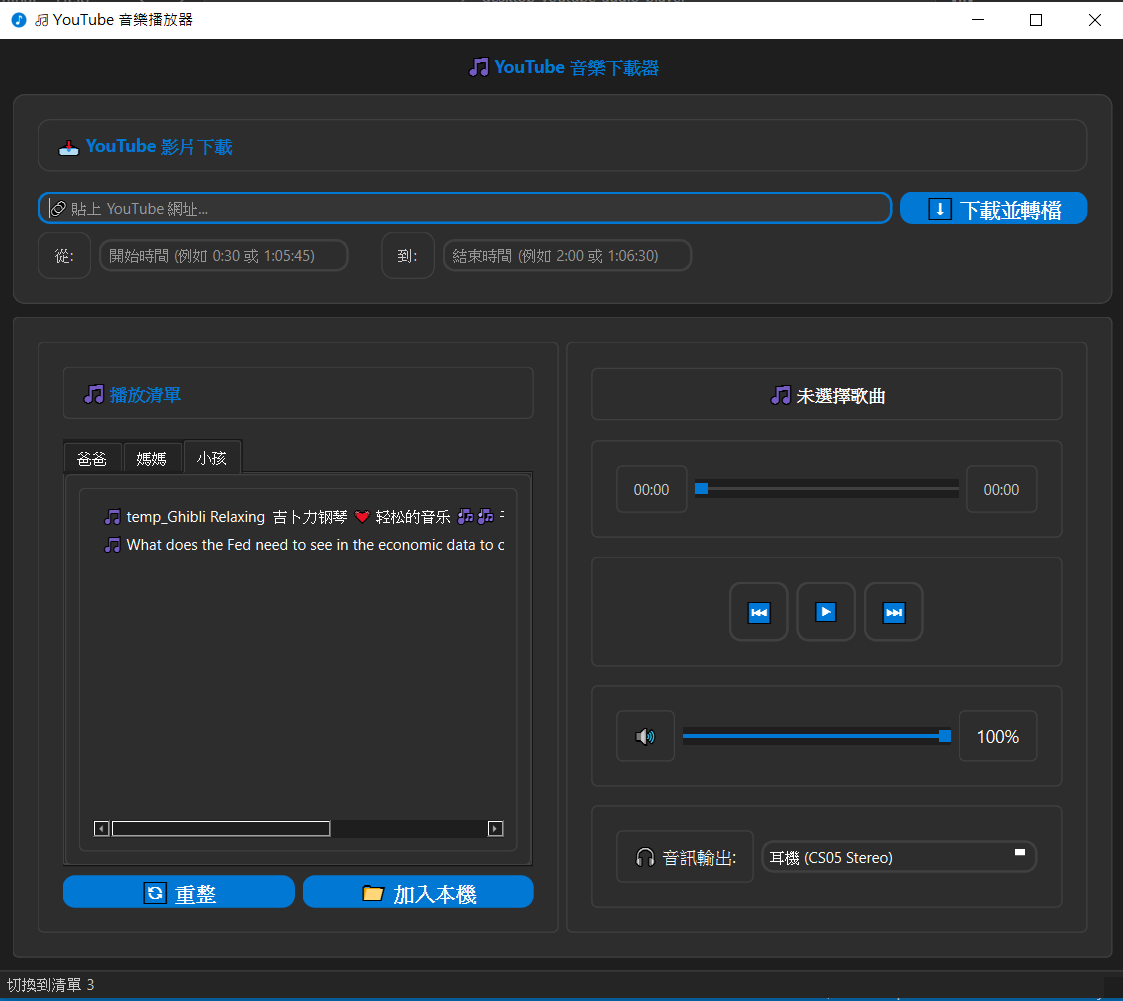The image size is (1123, 1001).
Task: Click the volume slider handle
Action: point(945,736)
